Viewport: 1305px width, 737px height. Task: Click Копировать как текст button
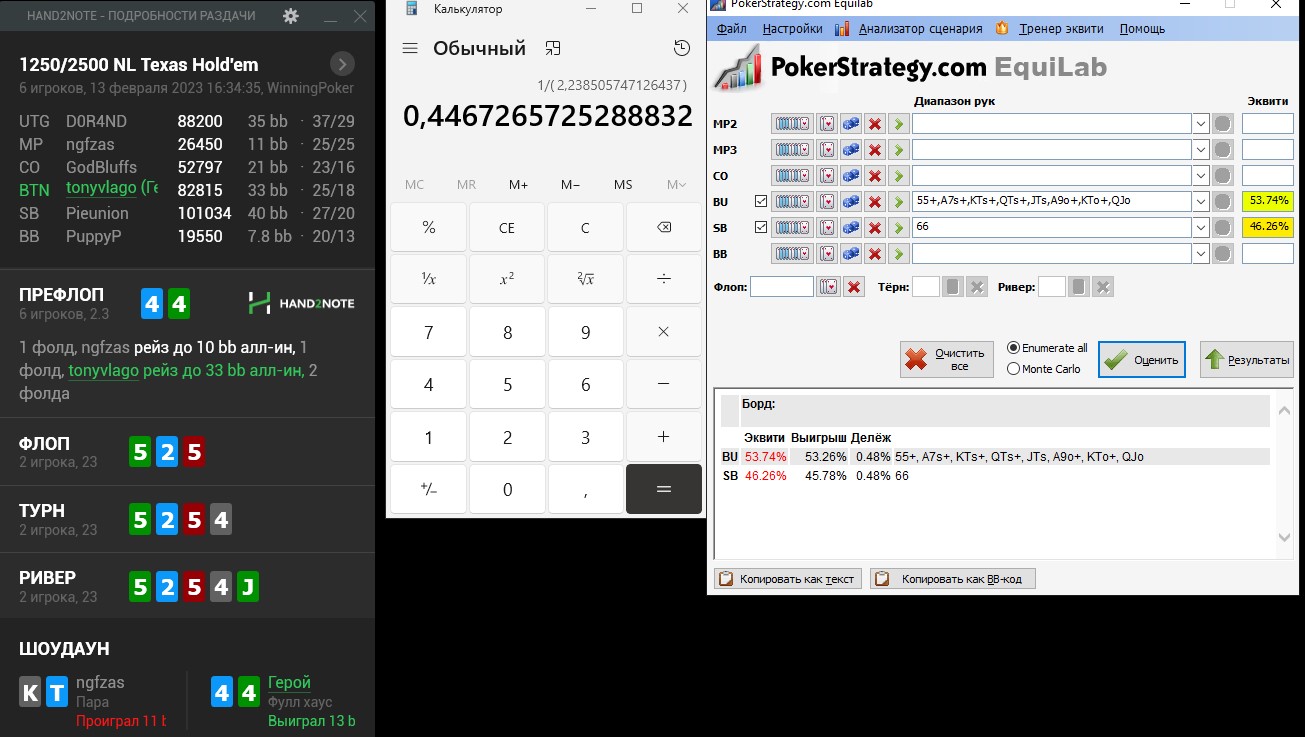[787, 579]
